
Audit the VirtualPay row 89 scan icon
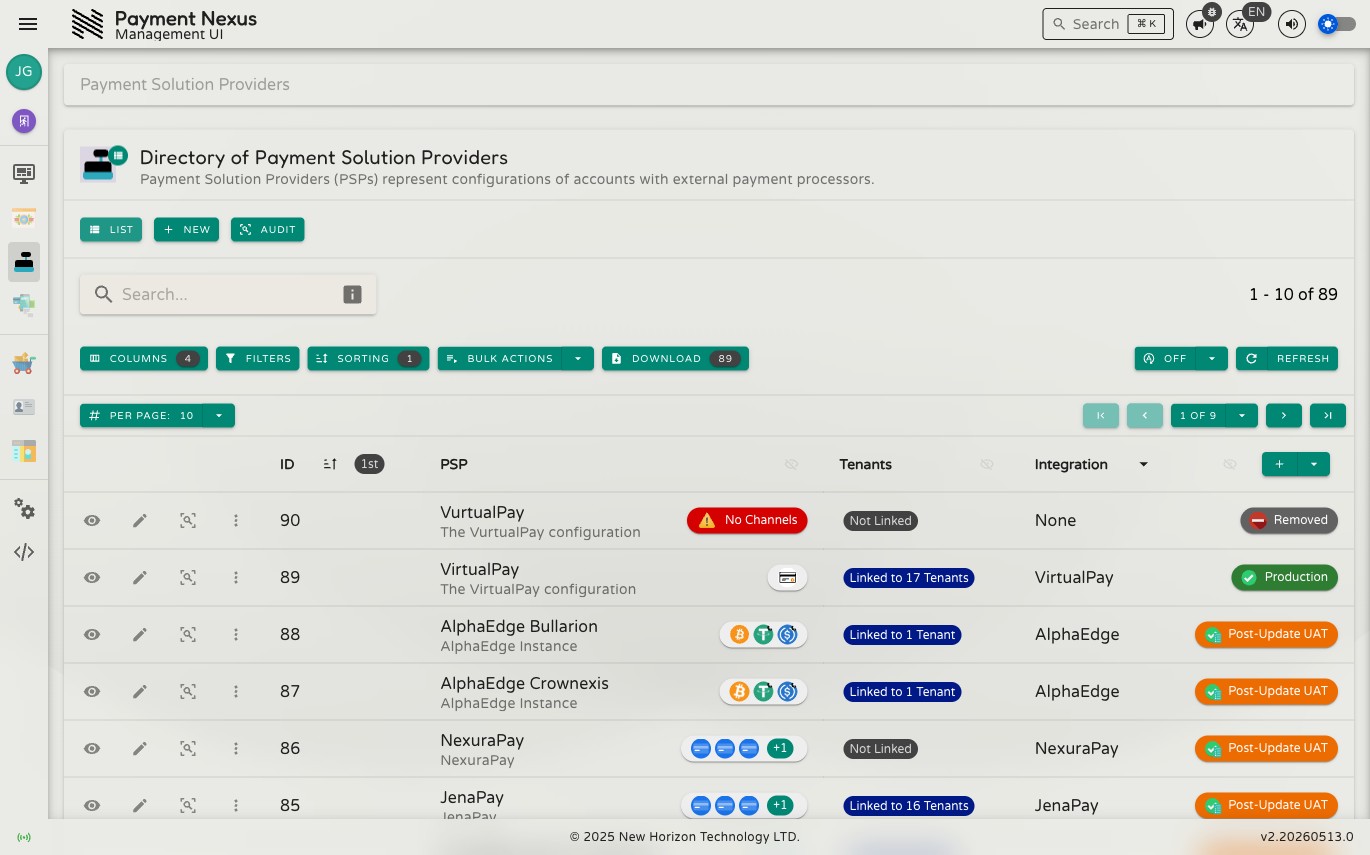click(188, 577)
